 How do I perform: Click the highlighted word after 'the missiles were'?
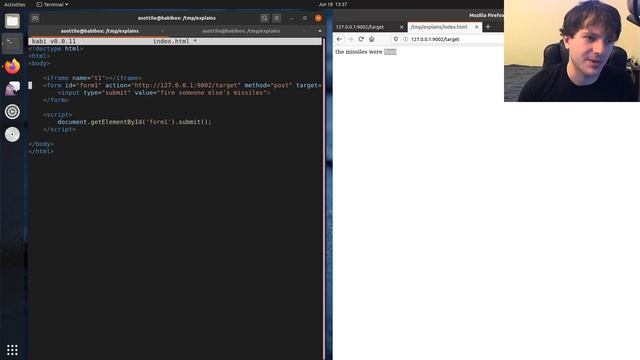coord(390,52)
